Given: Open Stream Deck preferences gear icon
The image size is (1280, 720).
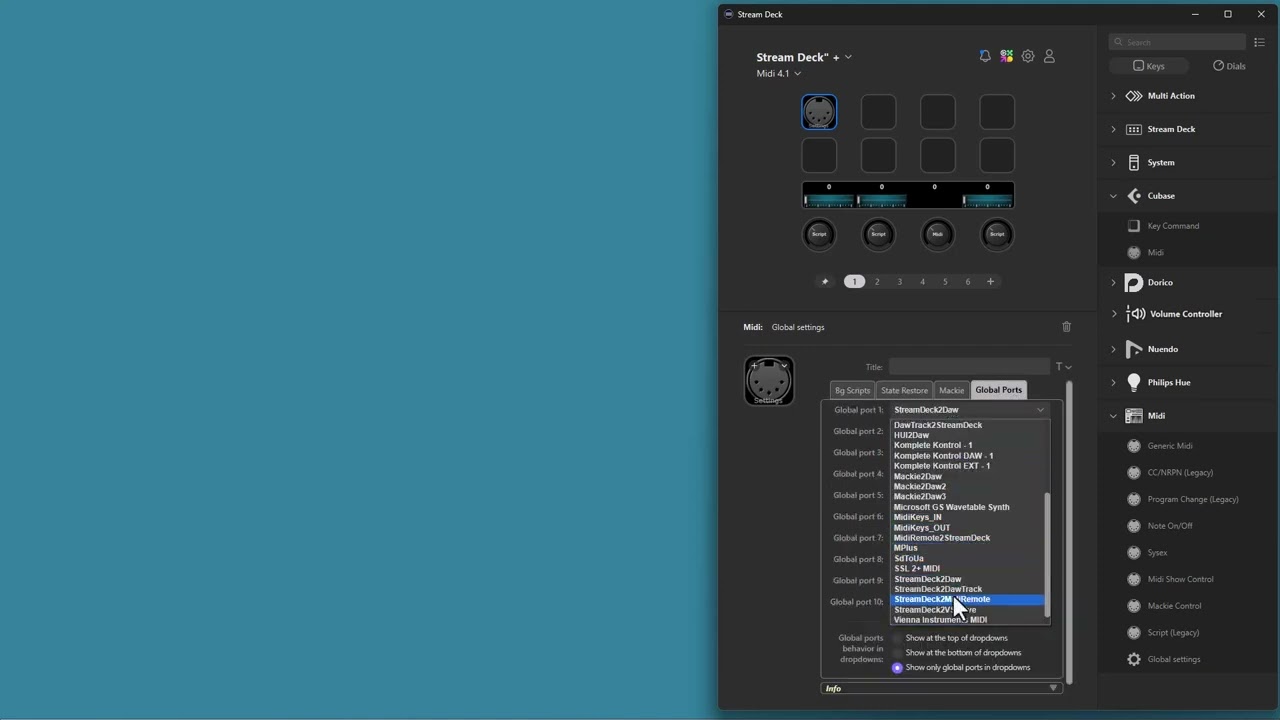Looking at the screenshot, I should (x=1028, y=57).
